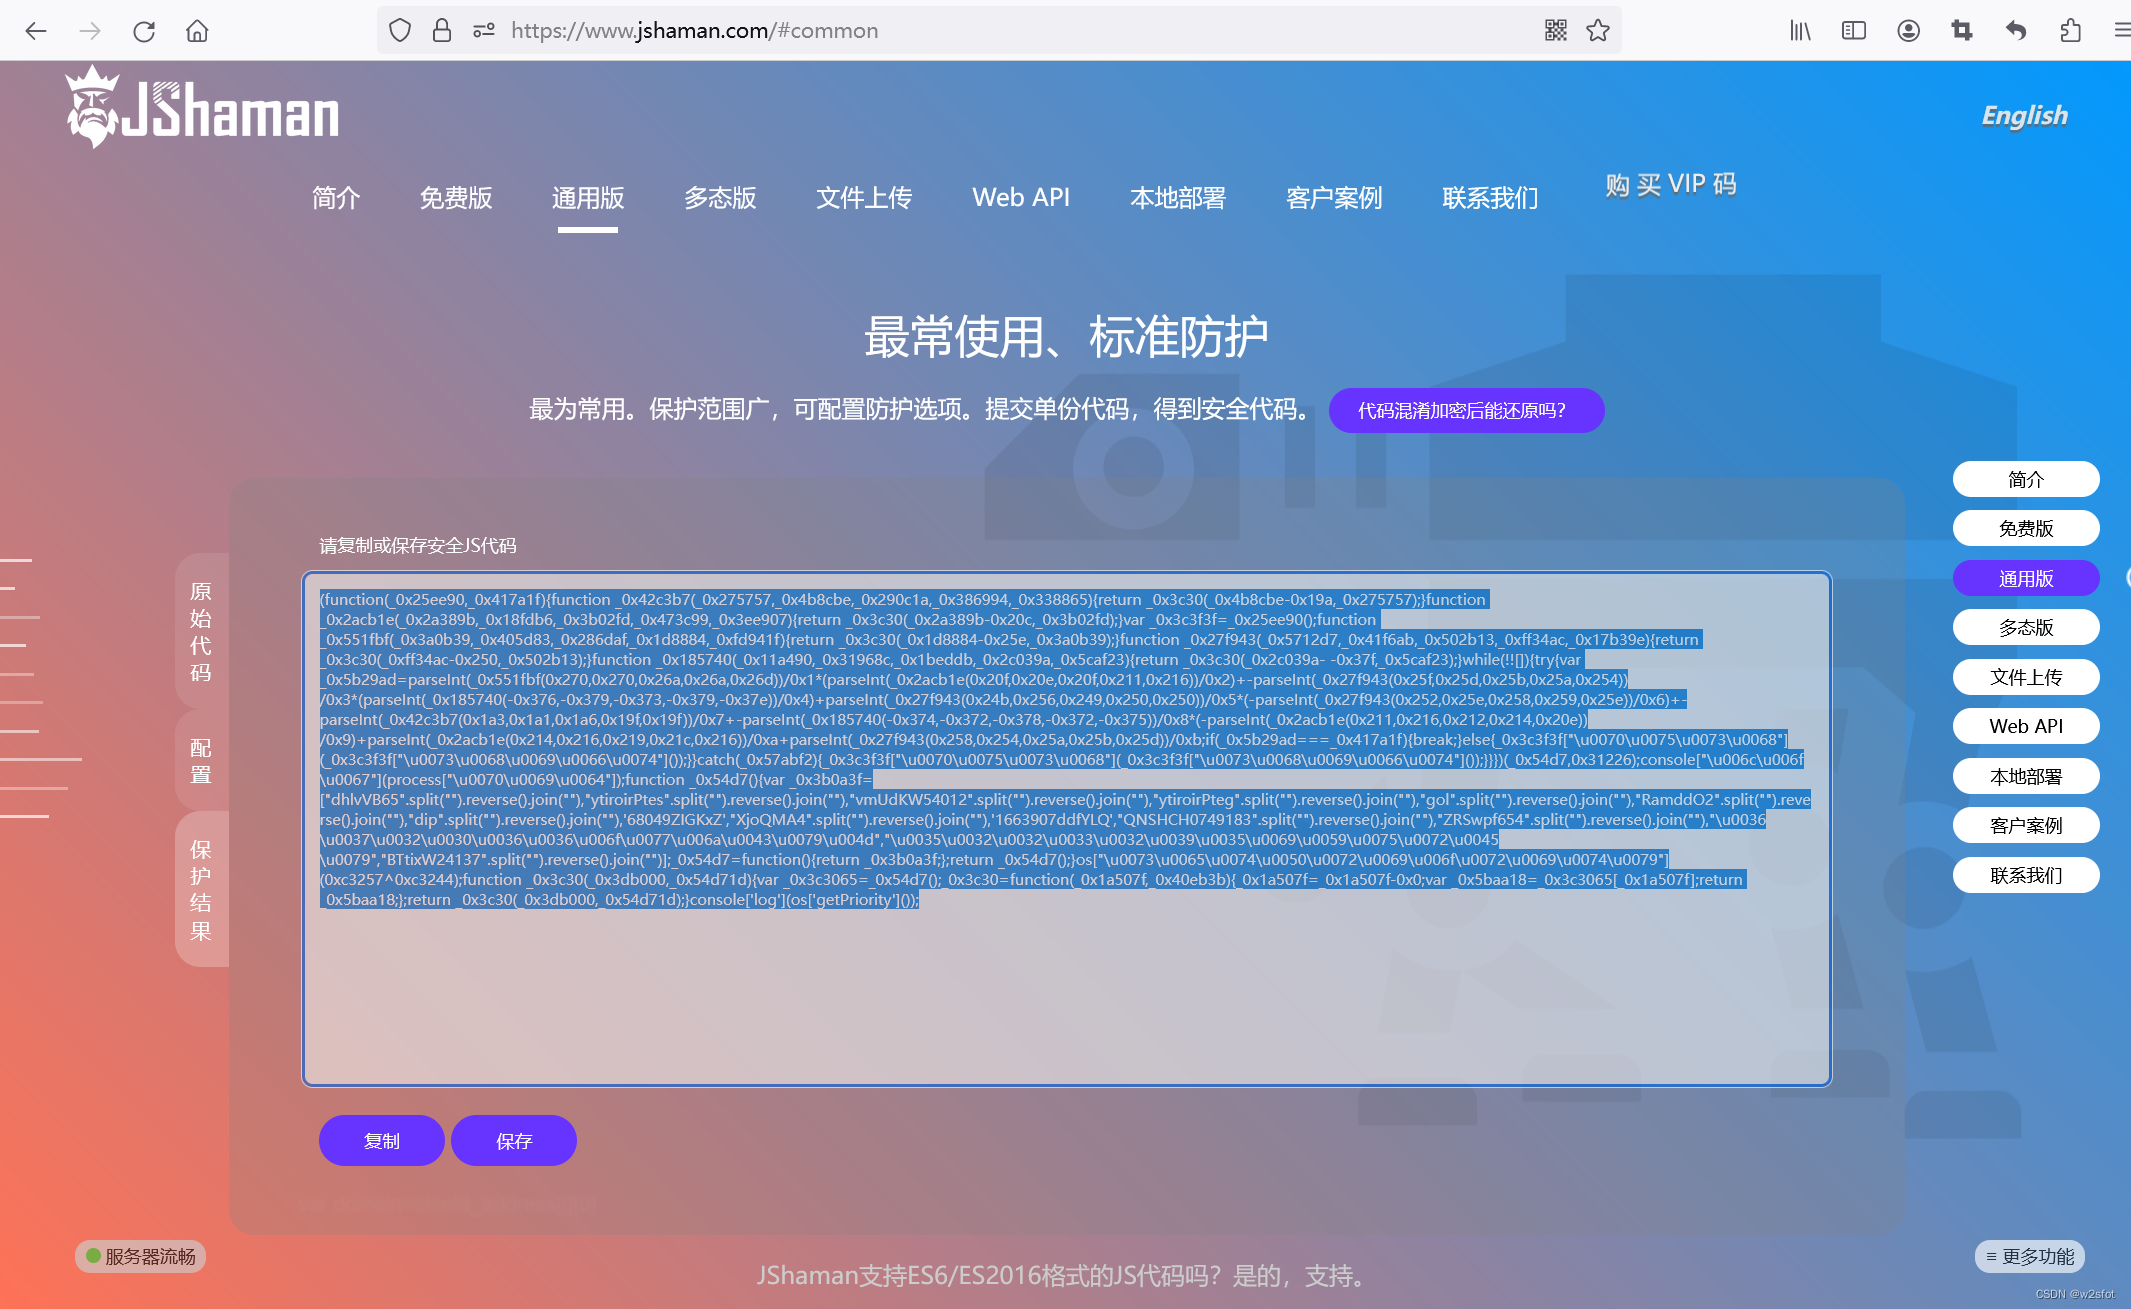The width and height of the screenshot is (2131, 1309).
Task: Click the browser user profile icon
Action: tap(1907, 29)
